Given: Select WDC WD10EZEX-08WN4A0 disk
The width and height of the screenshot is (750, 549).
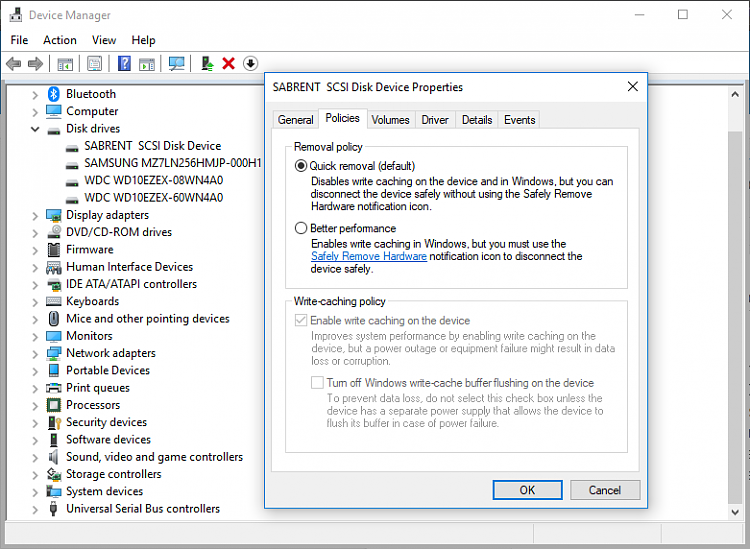Looking at the screenshot, I should pos(154,180).
